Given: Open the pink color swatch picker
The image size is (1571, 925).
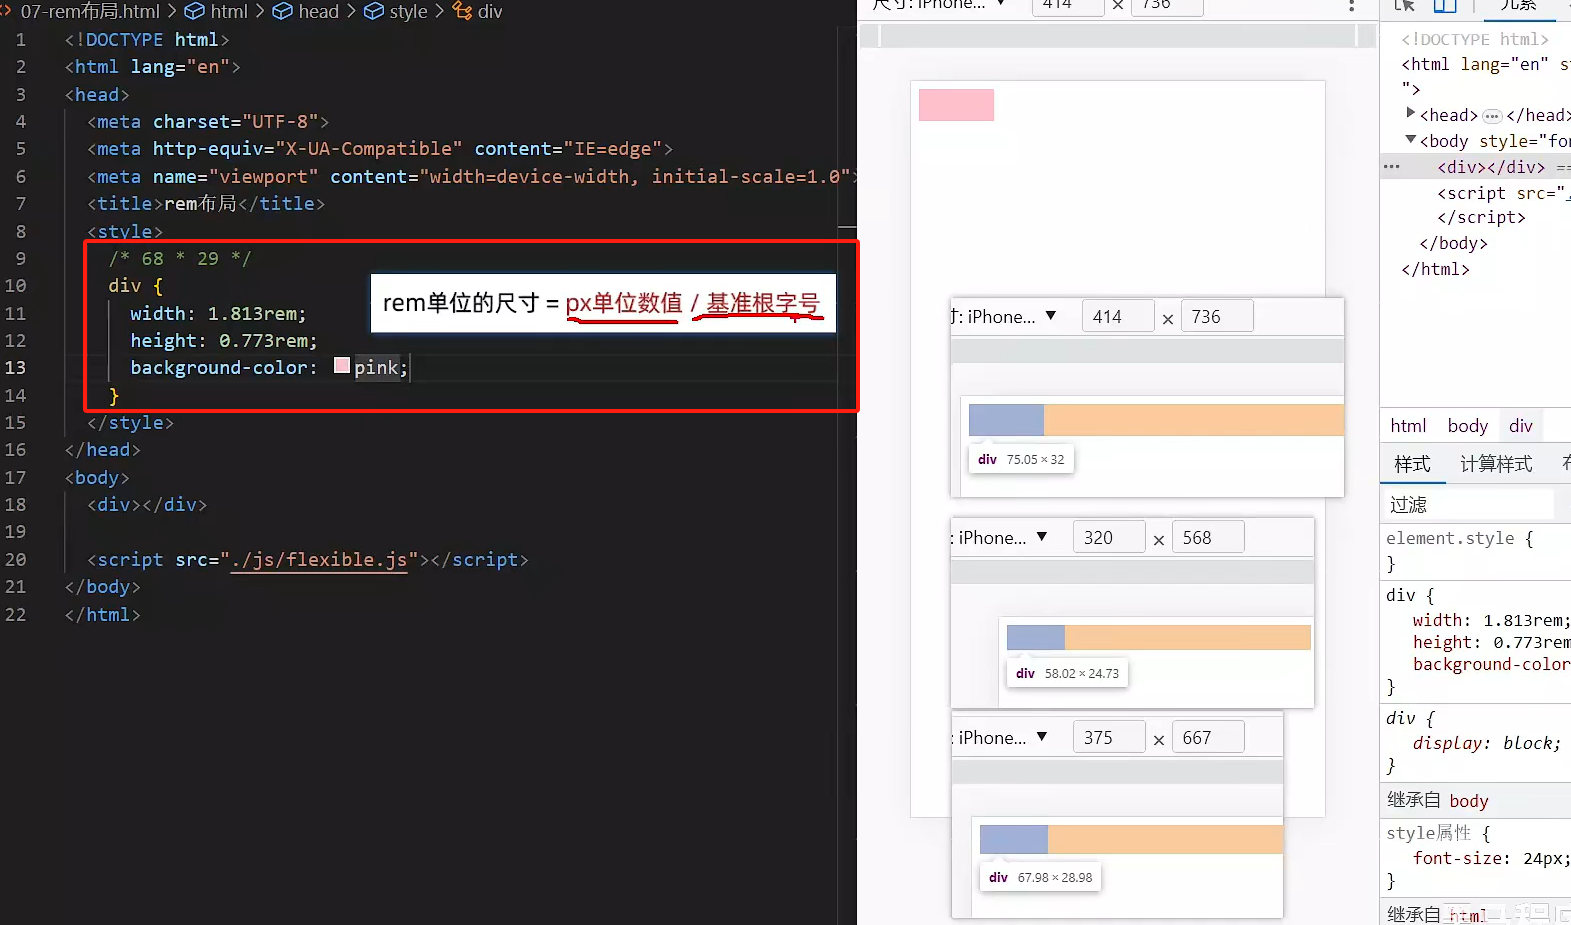Looking at the screenshot, I should 342,366.
